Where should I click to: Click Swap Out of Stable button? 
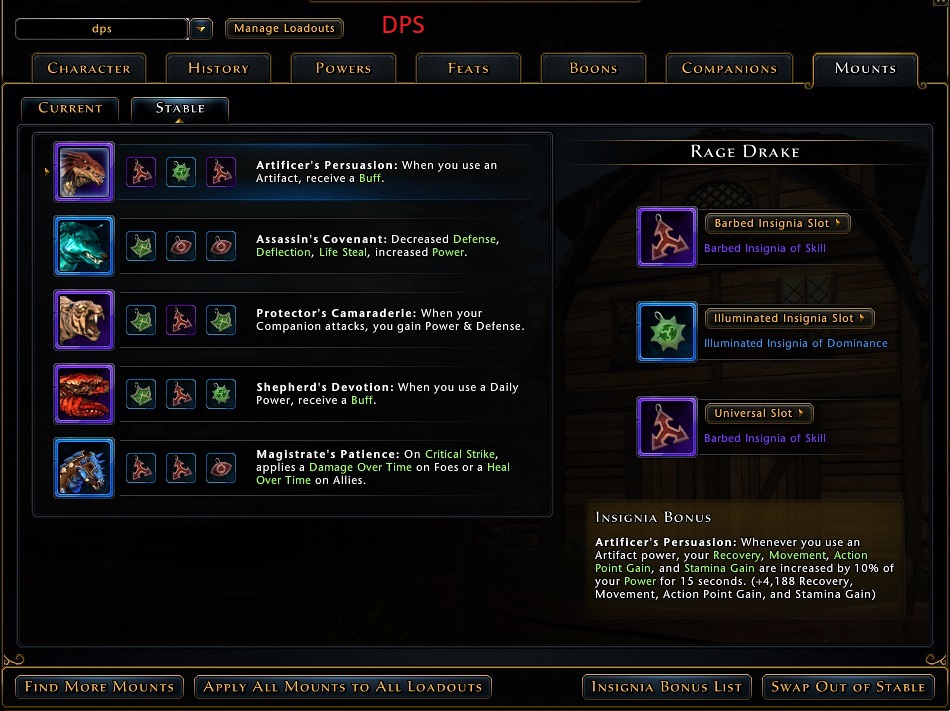848,687
